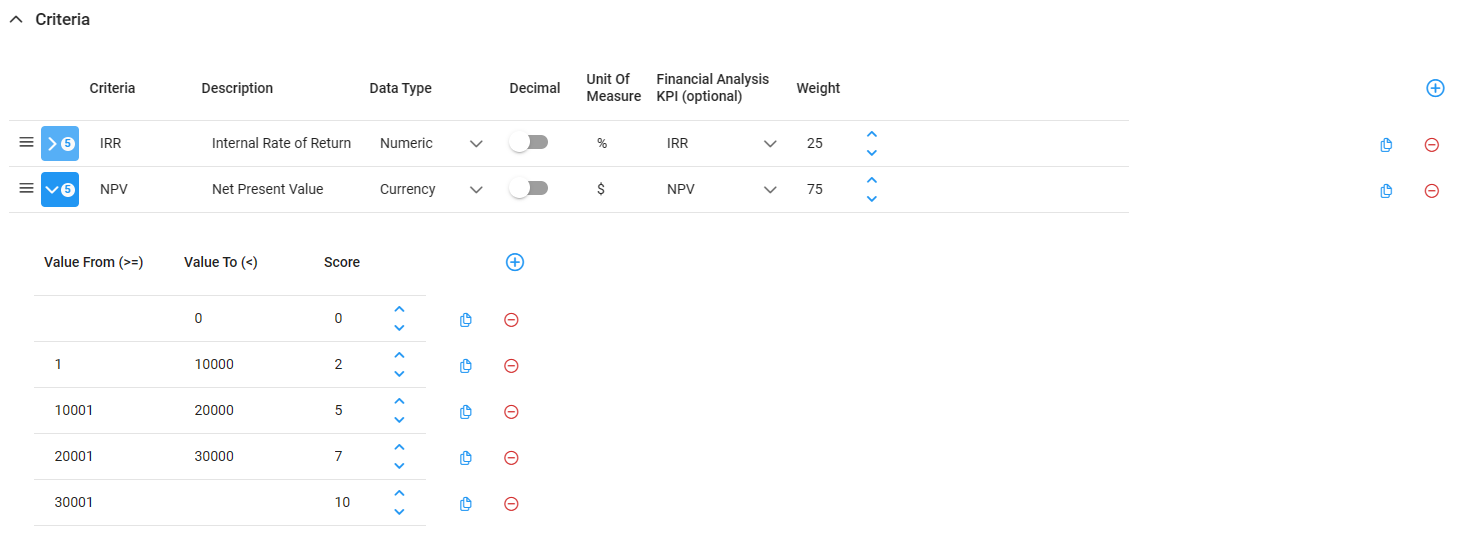Enable Decimal switch for NPV
This screenshot has height=535, width=1473.
click(528, 189)
